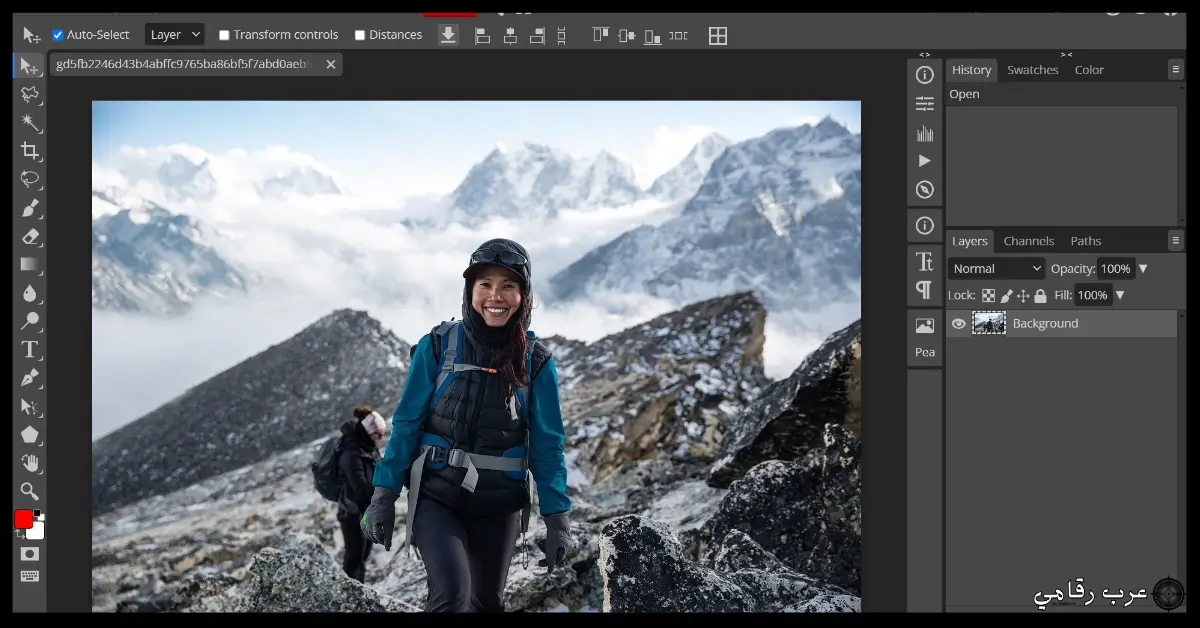
Task: Open the Layer selection dropdown
Action: pyautogui.click(x=174, y=33)
